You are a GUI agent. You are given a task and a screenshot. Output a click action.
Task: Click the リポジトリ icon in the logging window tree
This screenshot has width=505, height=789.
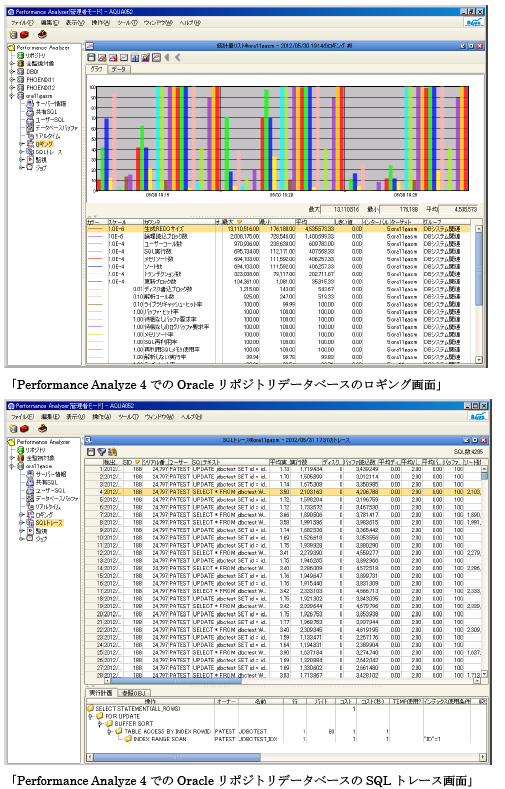[21, 55]
